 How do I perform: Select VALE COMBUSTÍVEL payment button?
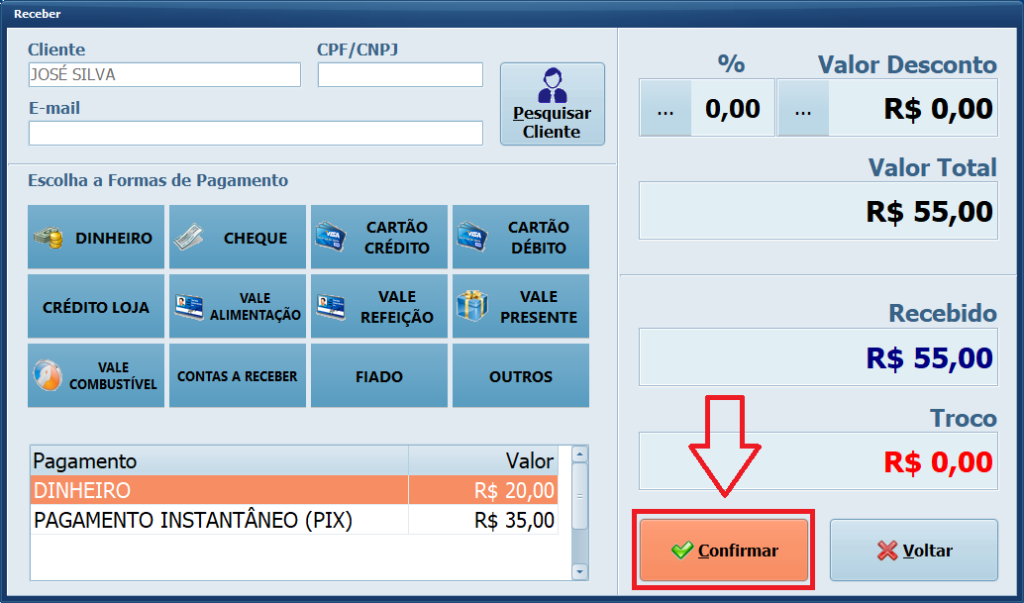point(96,376)
